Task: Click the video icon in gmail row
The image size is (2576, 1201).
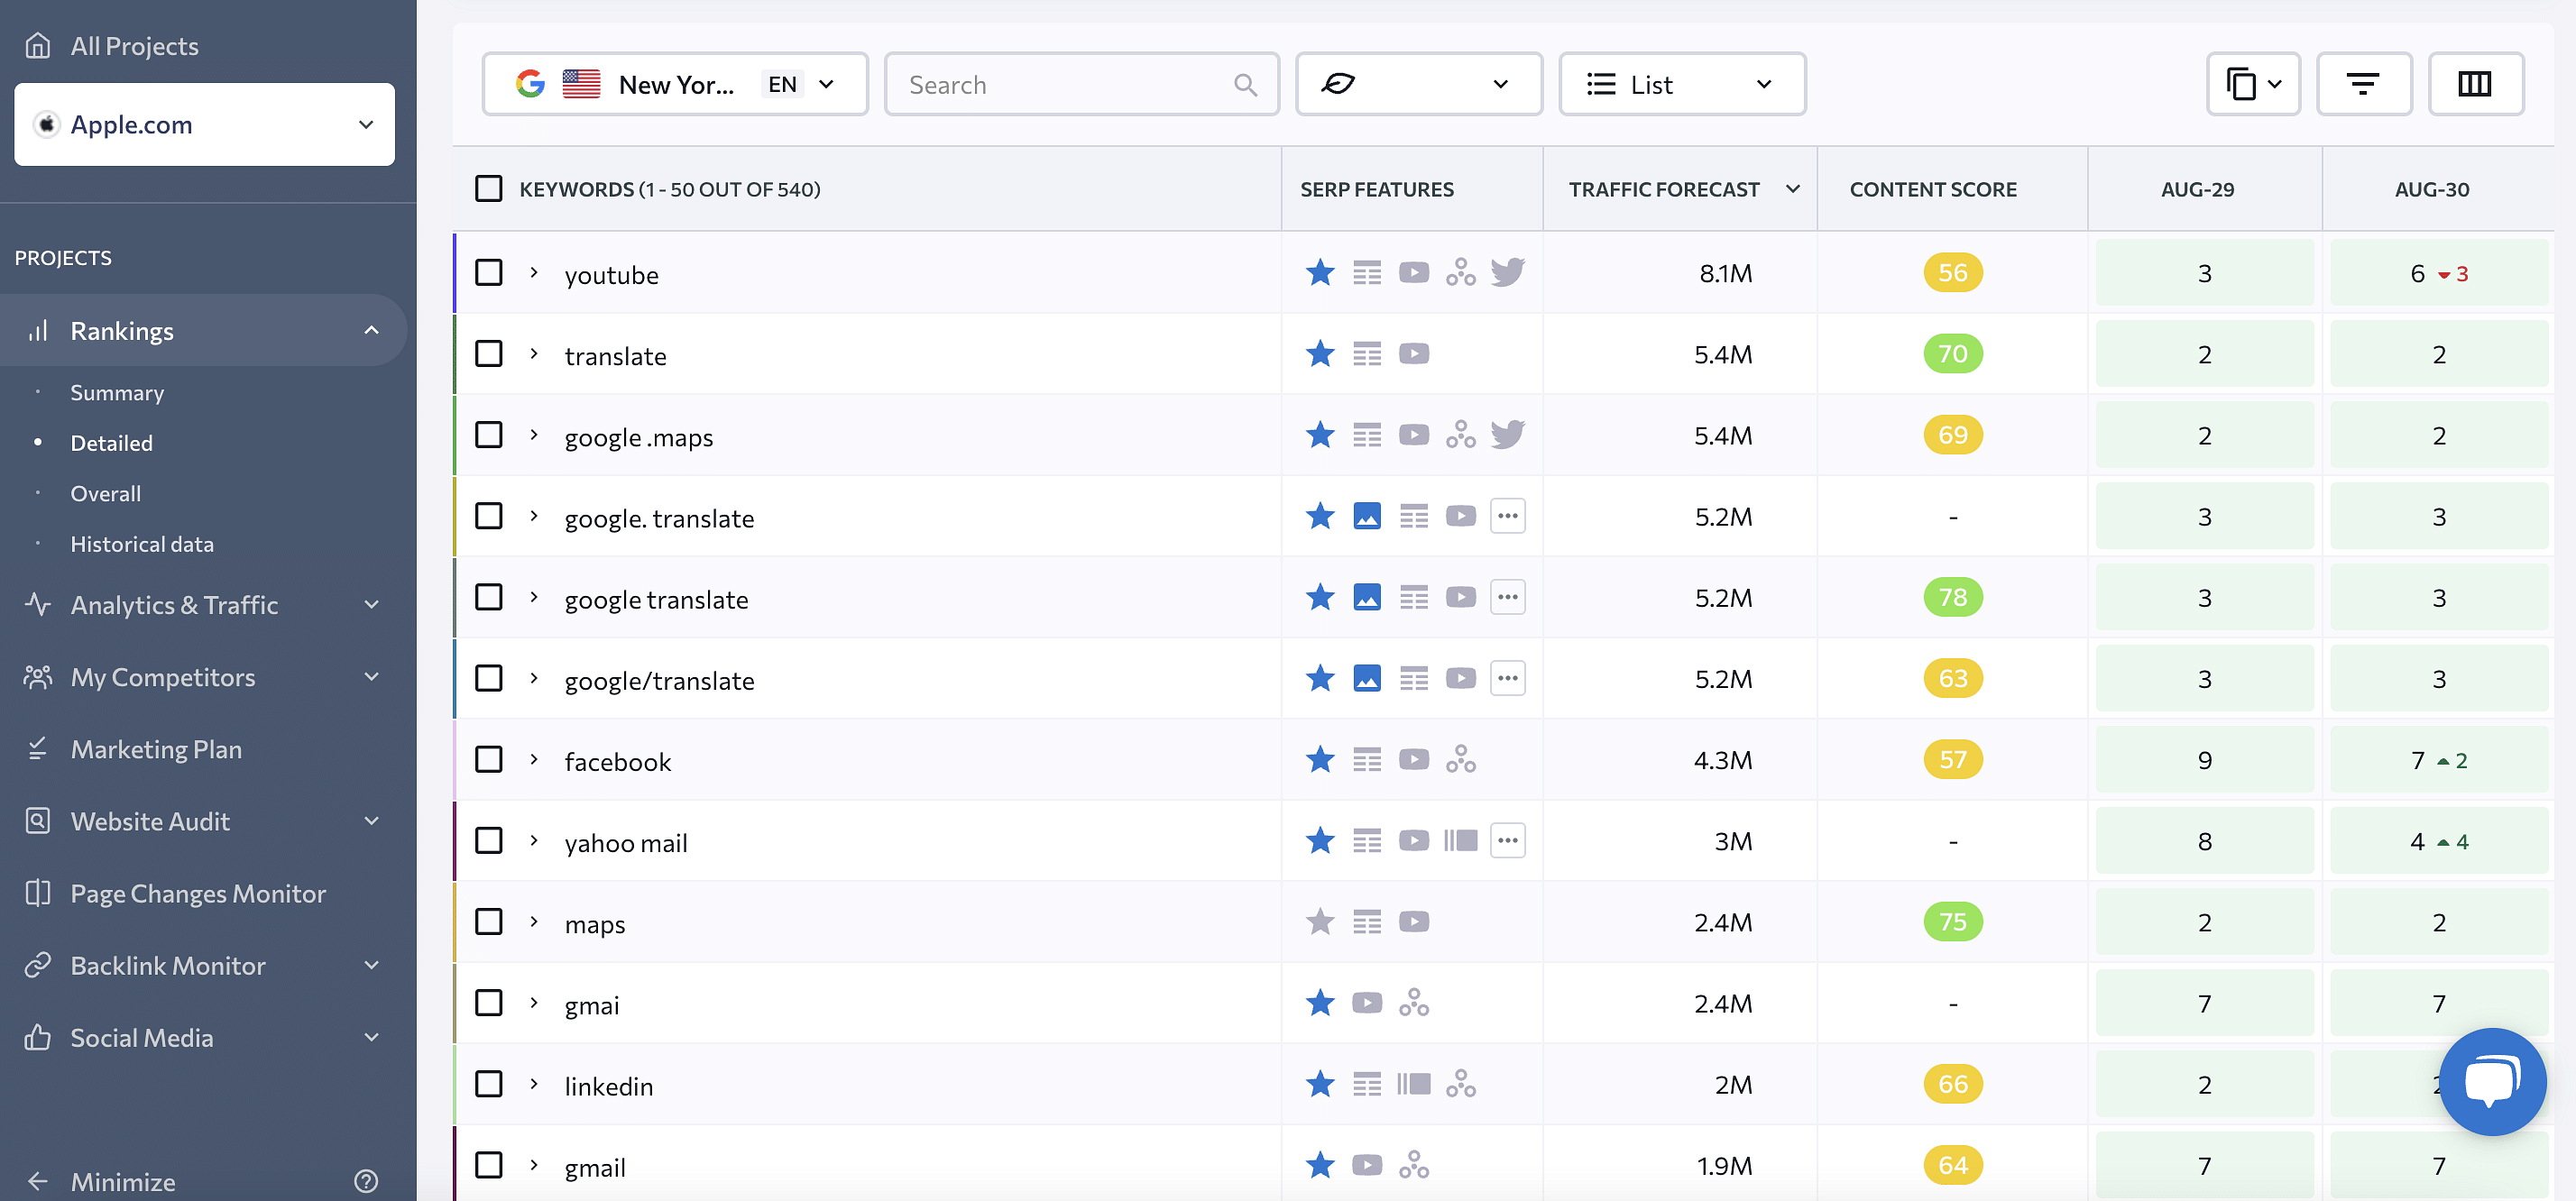Action: click(x=1367, y=1165)
